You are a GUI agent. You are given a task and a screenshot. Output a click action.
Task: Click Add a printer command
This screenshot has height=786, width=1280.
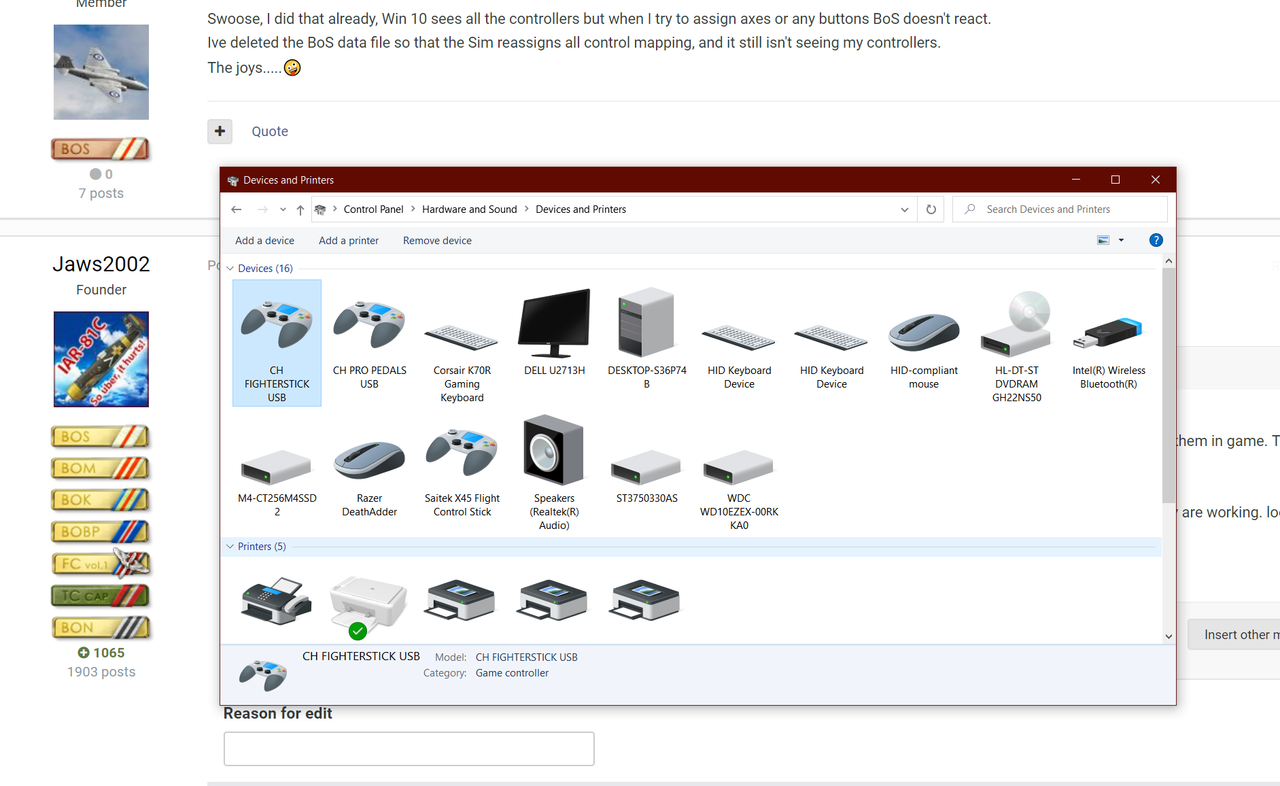click(x=349, y=240)
